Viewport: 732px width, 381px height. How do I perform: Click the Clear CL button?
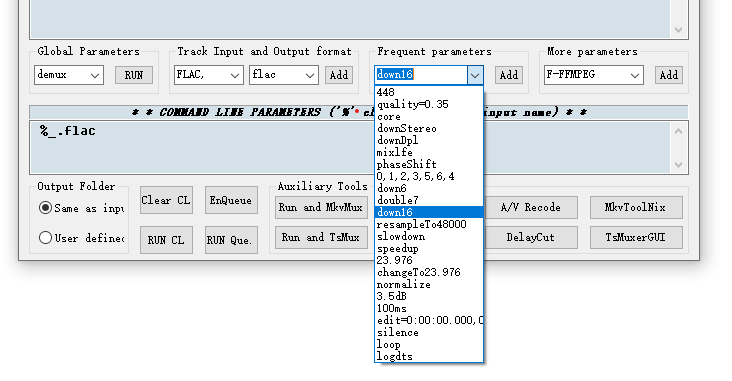click(x=166, y=200)
